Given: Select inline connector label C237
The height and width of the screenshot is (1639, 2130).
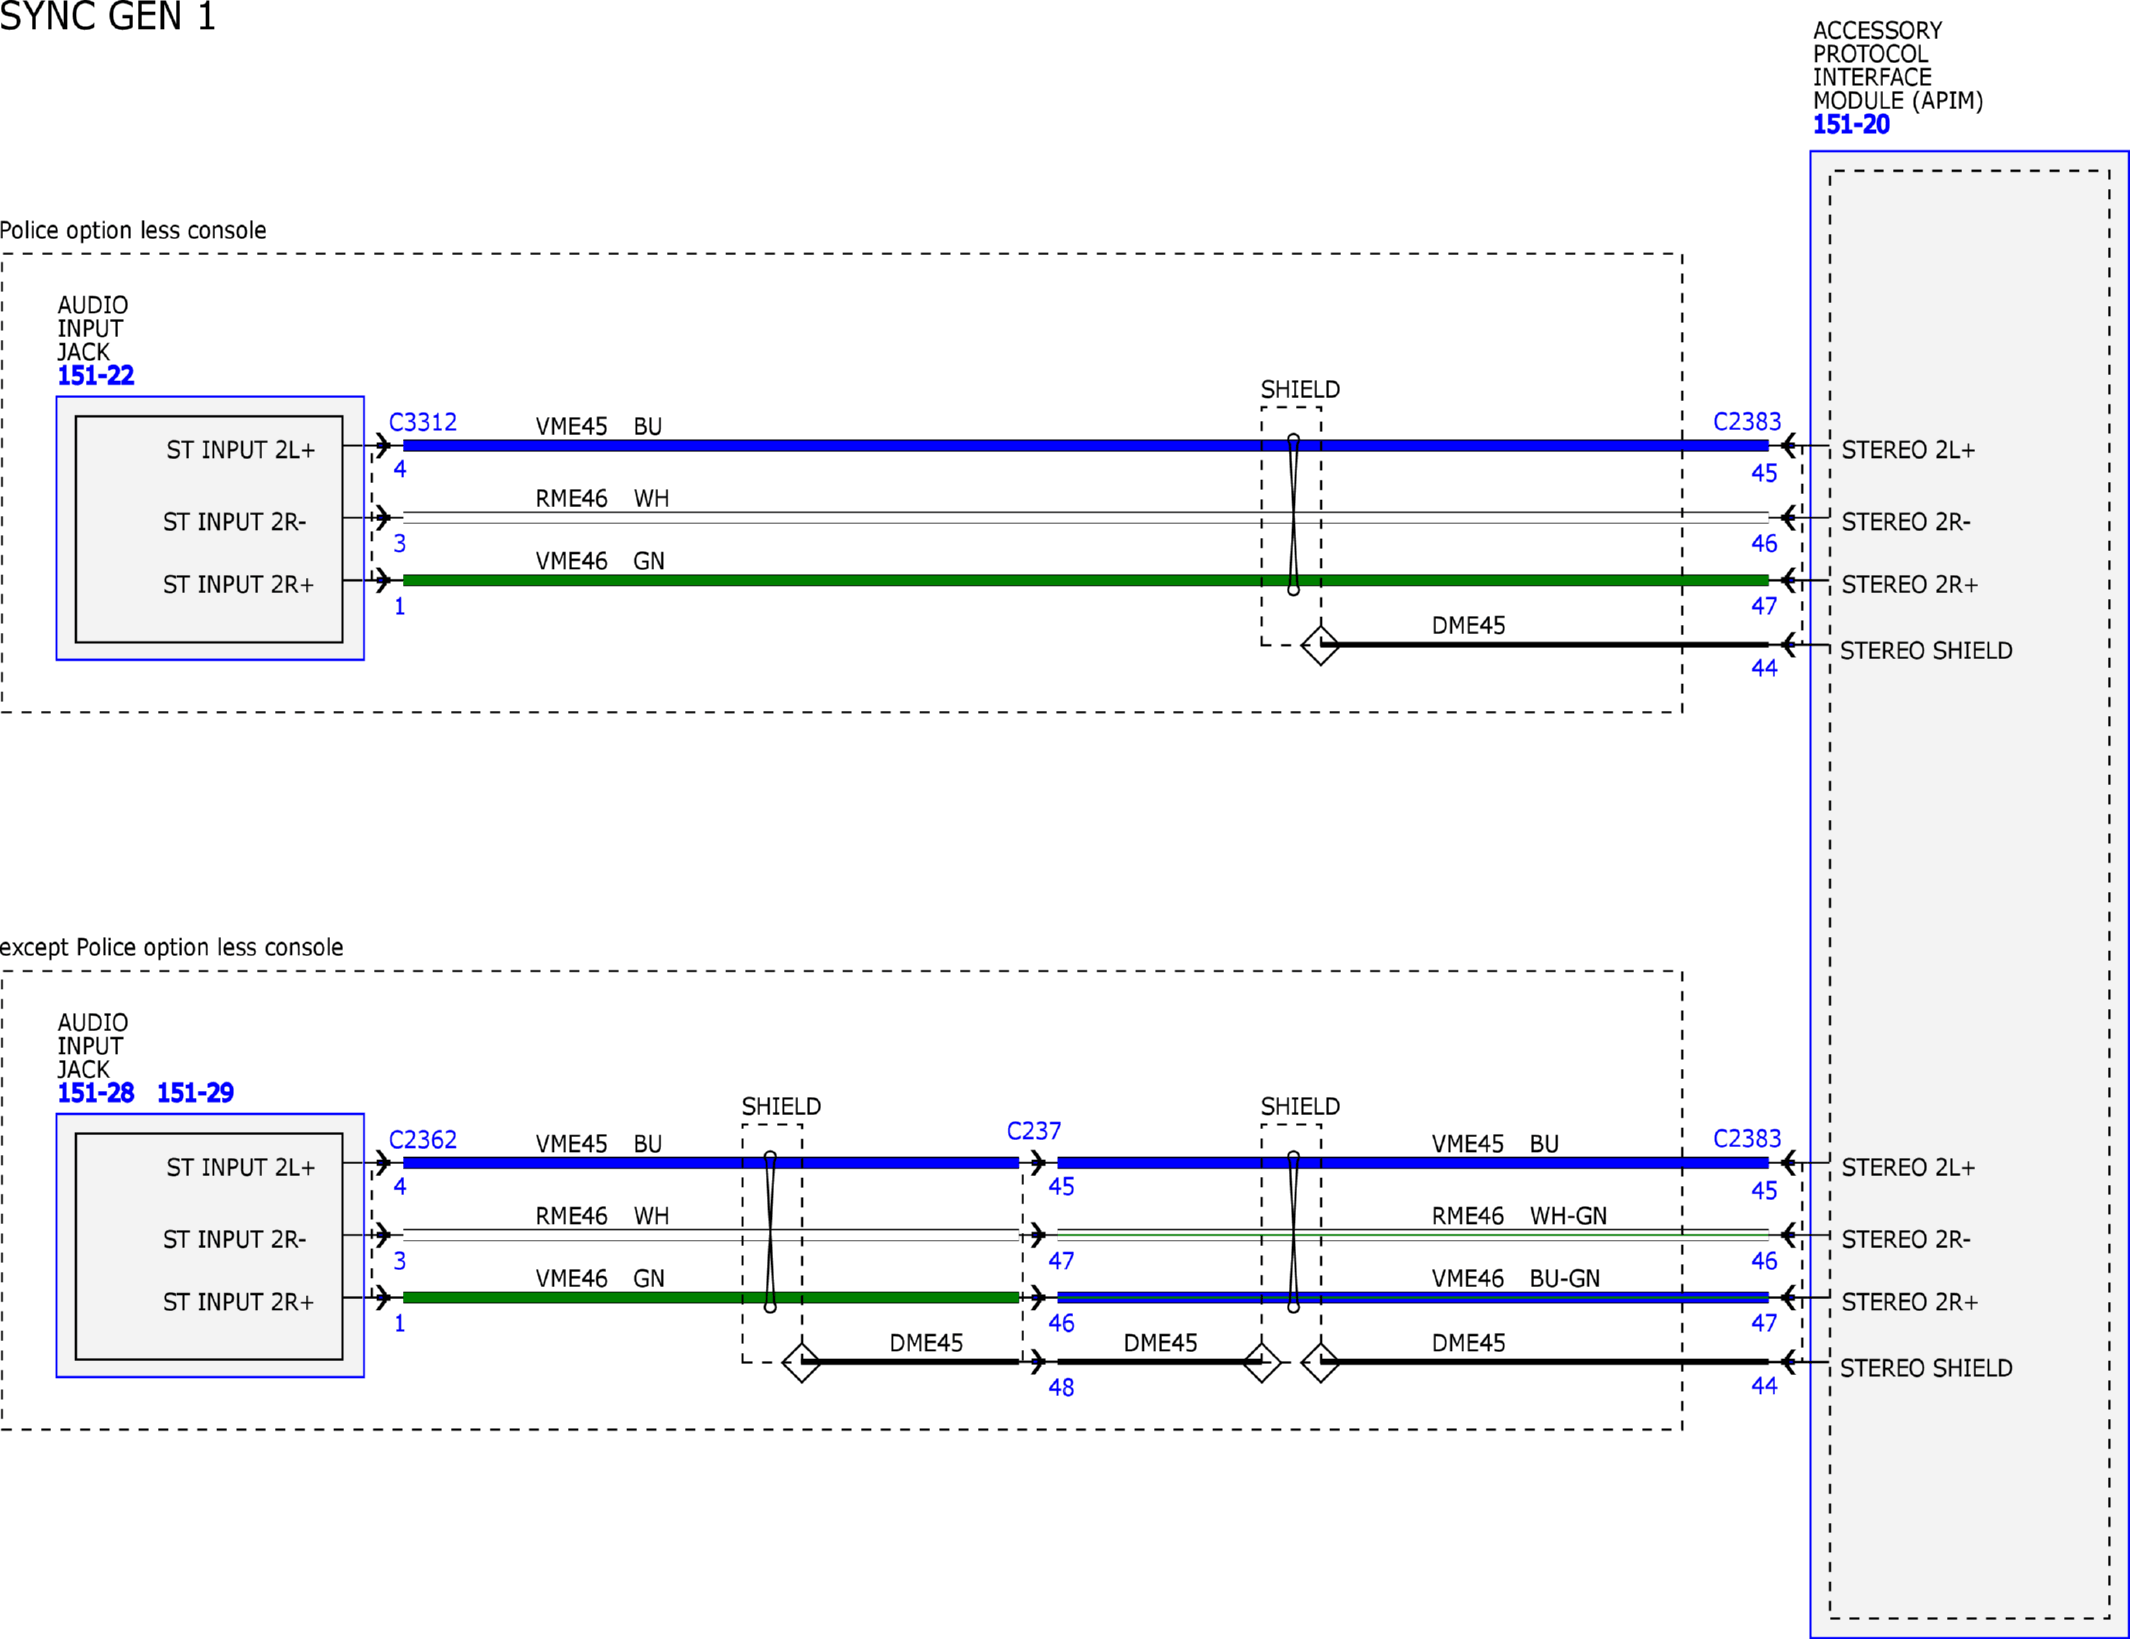Looking at the screenshot, I should tap(1034, 1131).
